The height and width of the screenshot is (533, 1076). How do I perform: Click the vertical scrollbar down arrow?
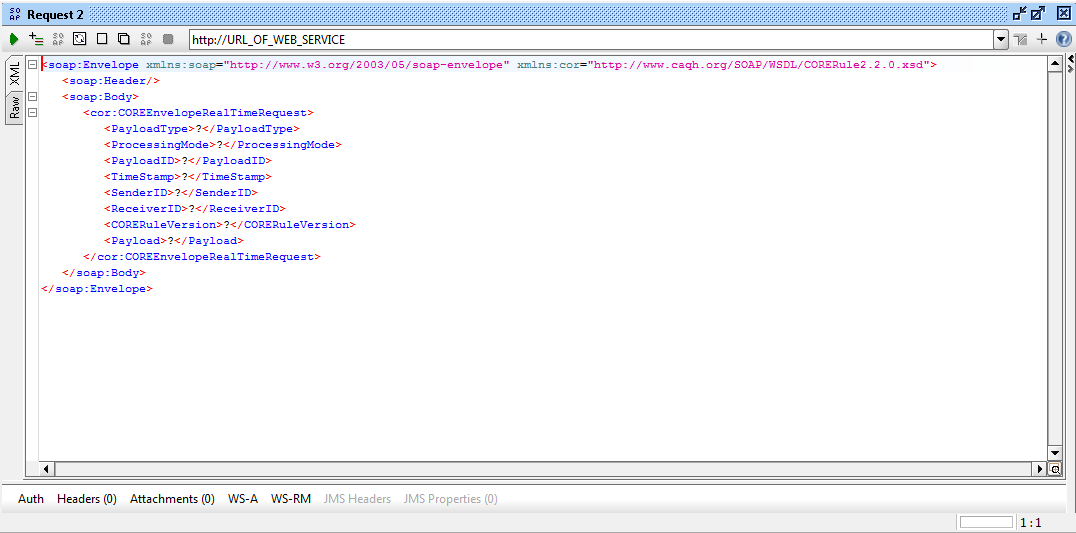coord(1054,453)
